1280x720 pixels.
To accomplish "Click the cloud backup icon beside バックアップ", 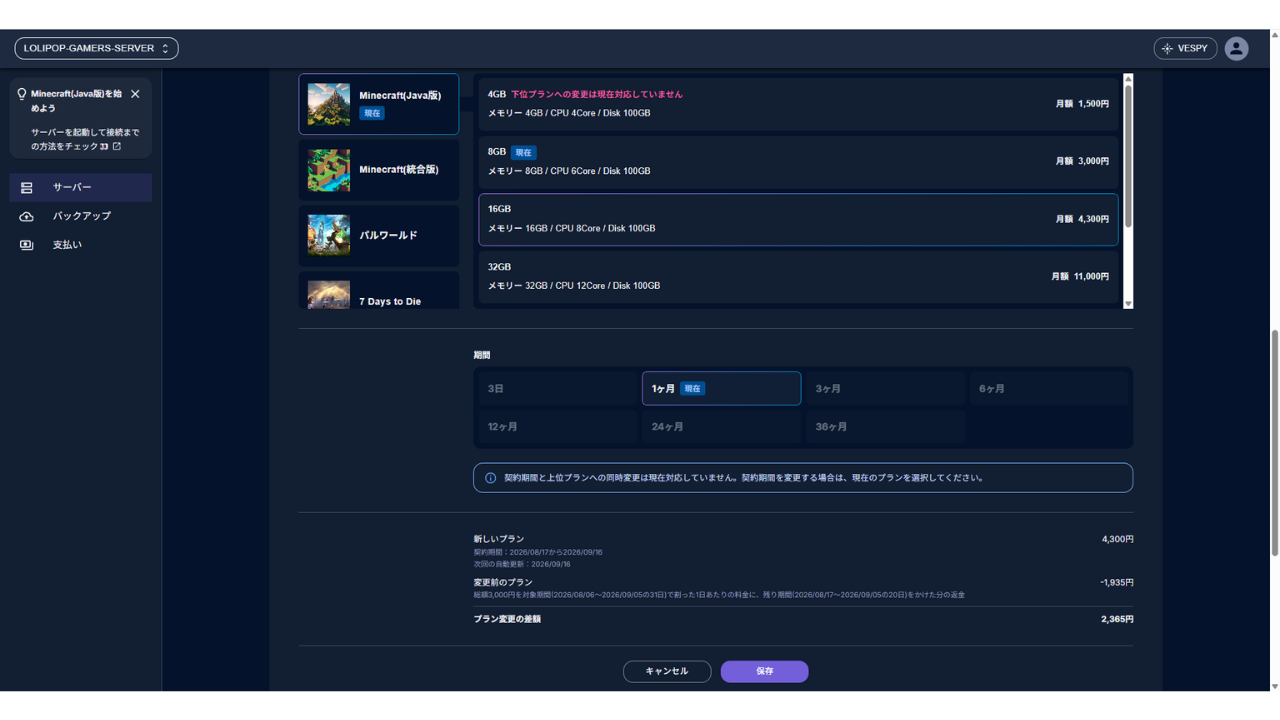I will (27, 216).
